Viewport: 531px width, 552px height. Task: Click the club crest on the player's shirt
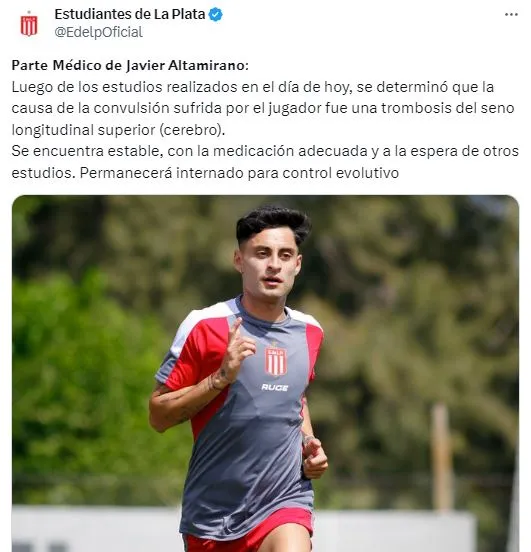(275, 360)
